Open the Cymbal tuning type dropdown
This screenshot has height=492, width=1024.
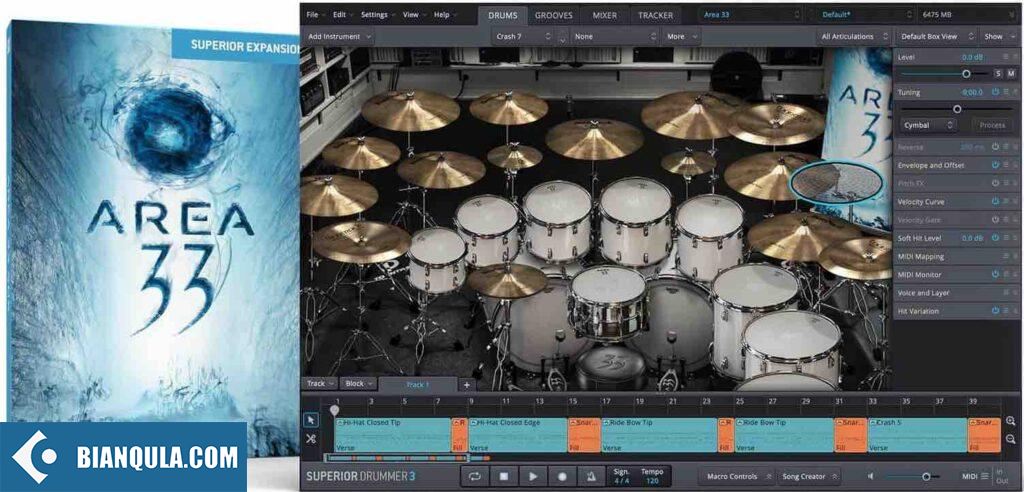pos(928,125)
